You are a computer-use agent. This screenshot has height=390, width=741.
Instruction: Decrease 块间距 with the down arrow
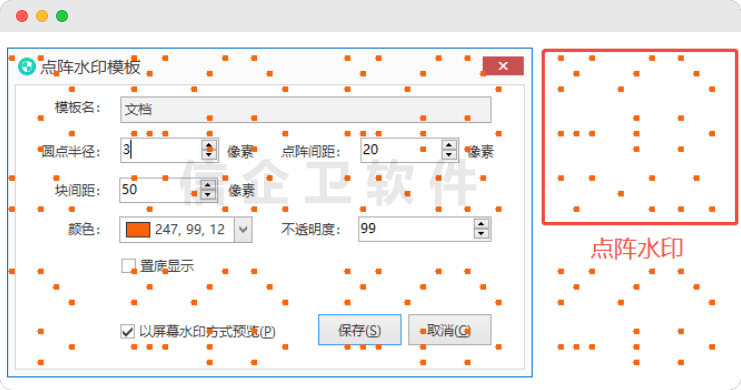(208, 195)
